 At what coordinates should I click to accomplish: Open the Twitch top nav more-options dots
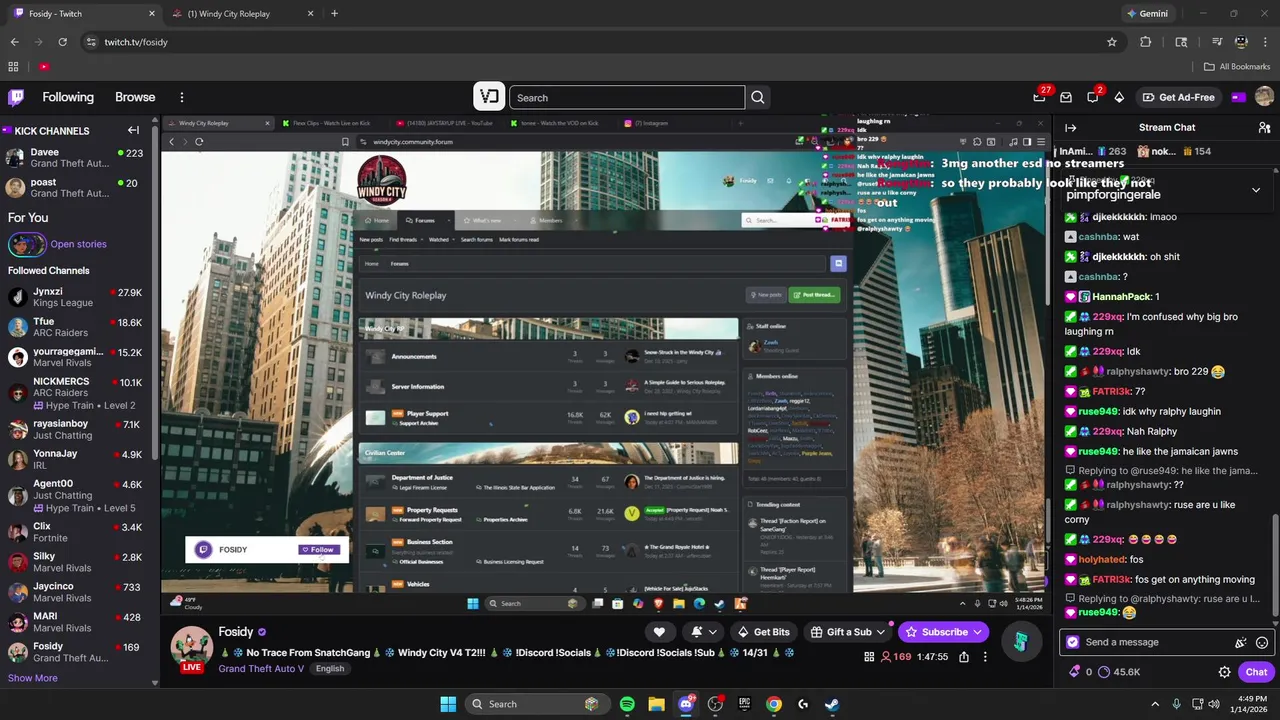pos(182,97)
